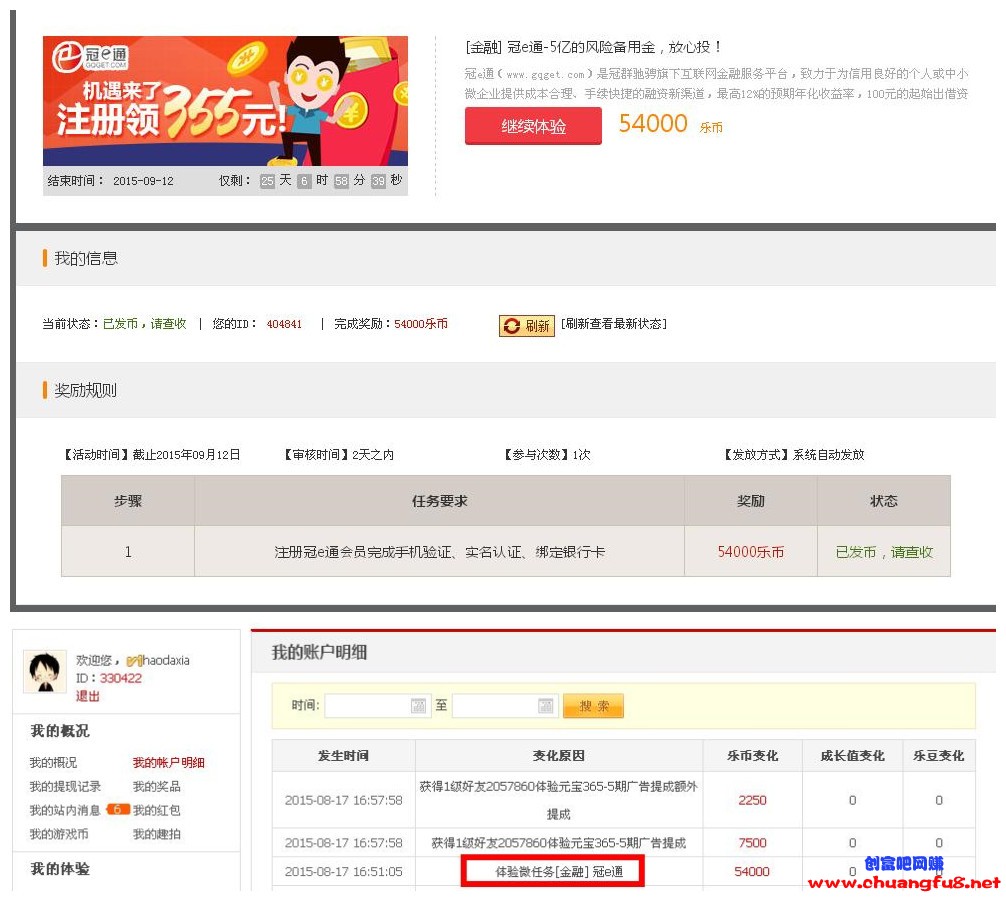The width and height of the screenshot is (1006, 901).
Task: Click the 步骤 column header
Action: pyautogui.click(x=128, y=501)
